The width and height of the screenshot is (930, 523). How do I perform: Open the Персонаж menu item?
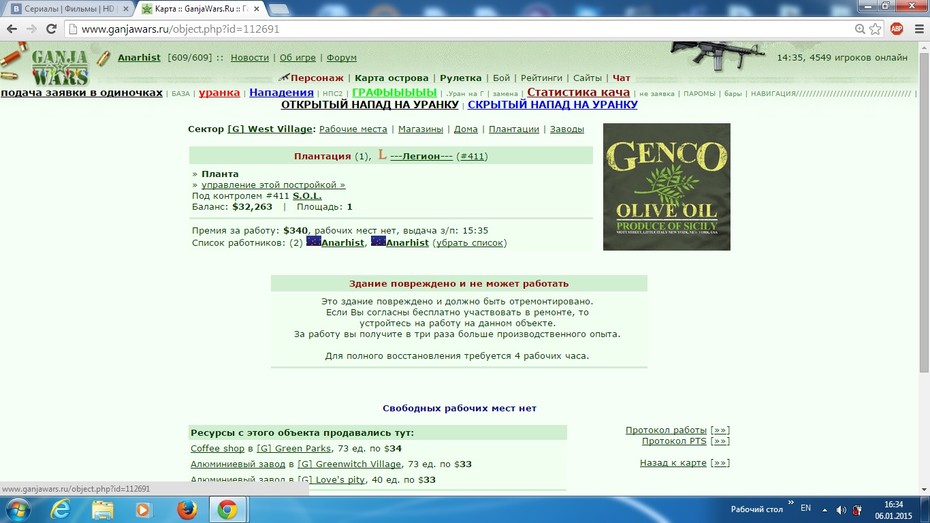tap(317, 78)
